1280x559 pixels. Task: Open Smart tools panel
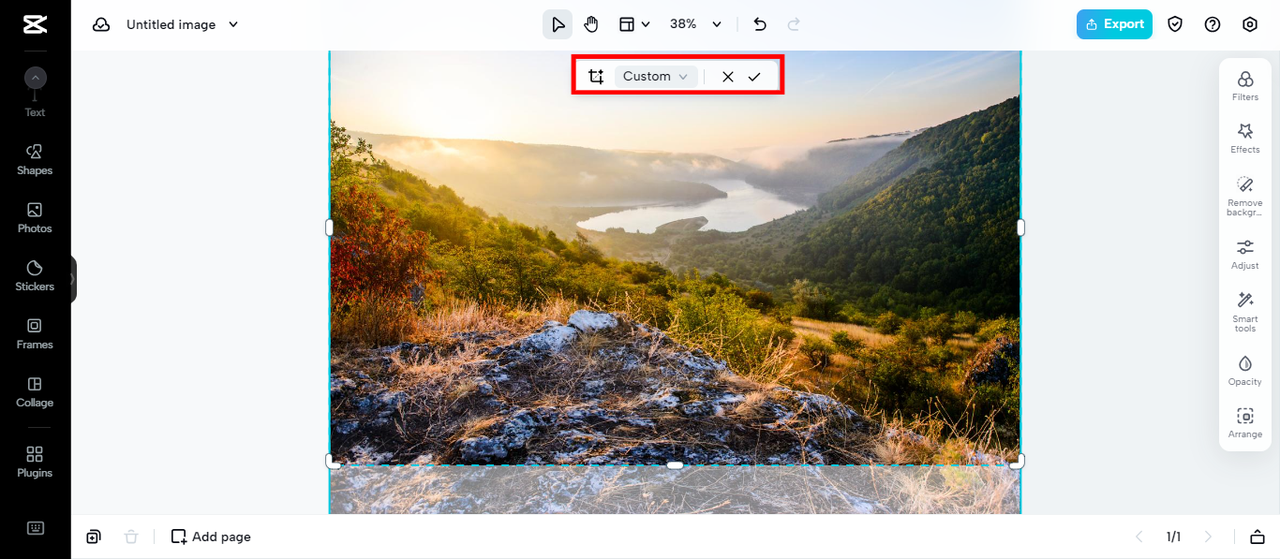(x=1245, y=312)
